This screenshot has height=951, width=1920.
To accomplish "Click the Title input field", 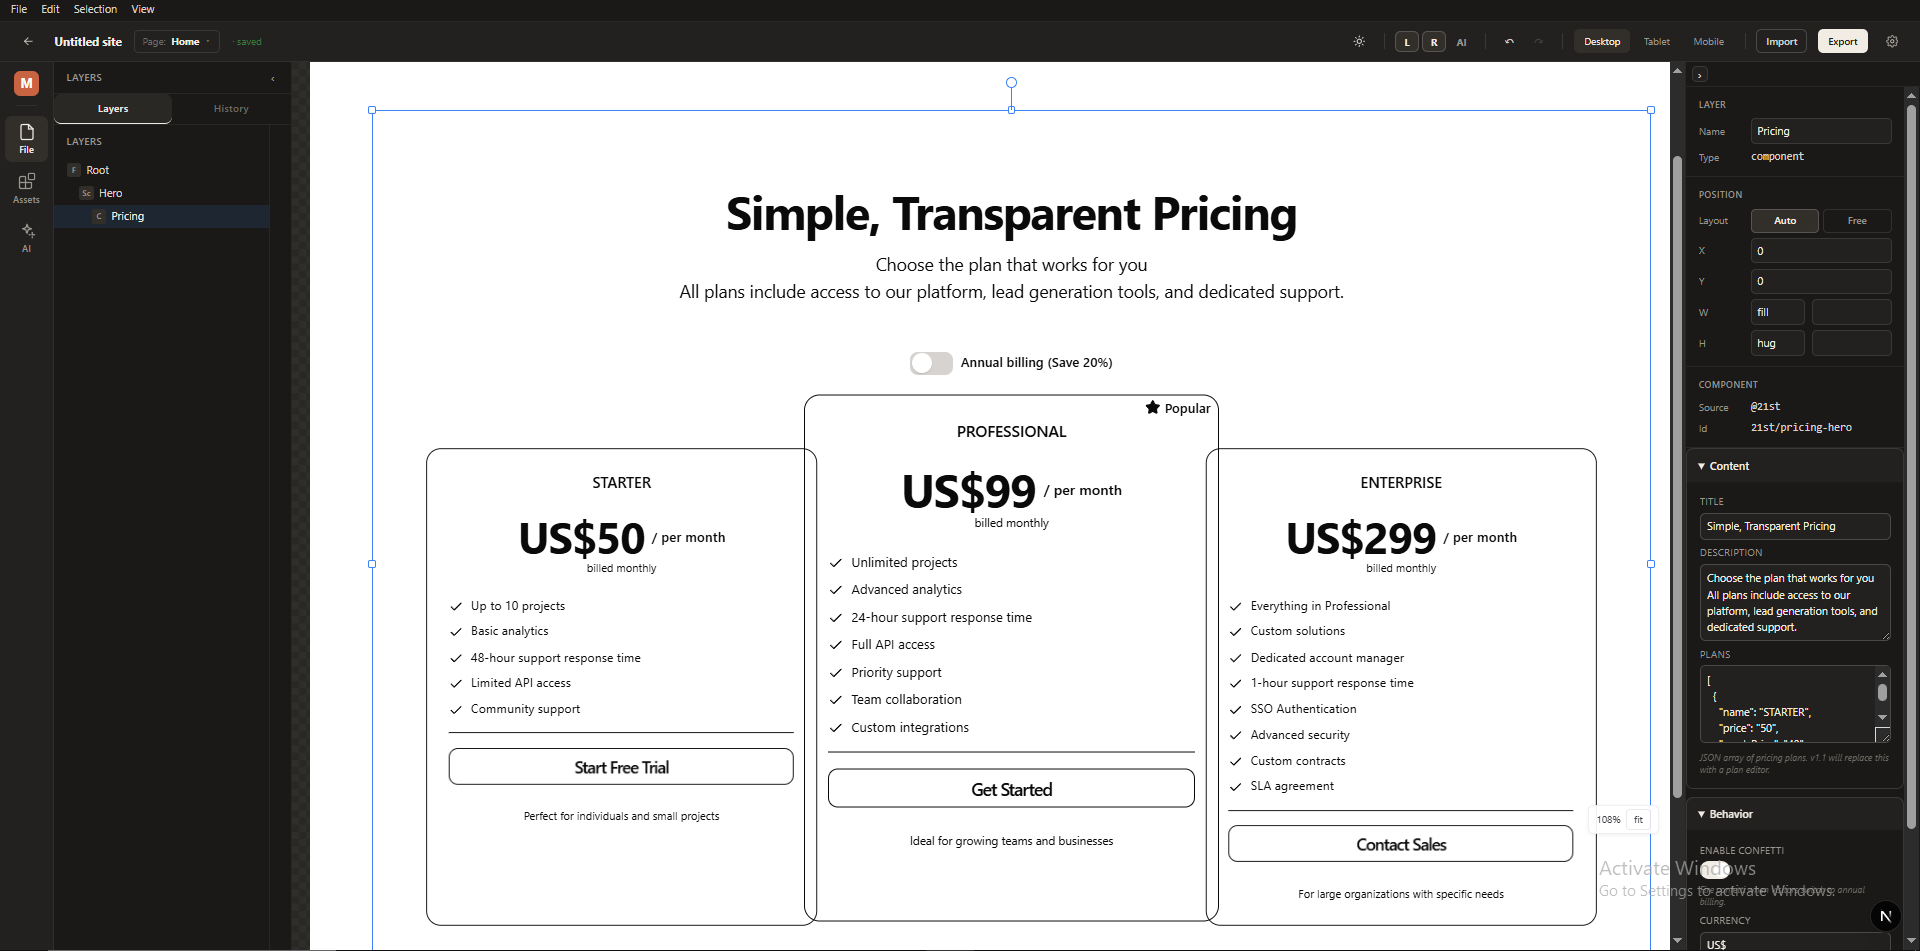I will [1795, 526].
